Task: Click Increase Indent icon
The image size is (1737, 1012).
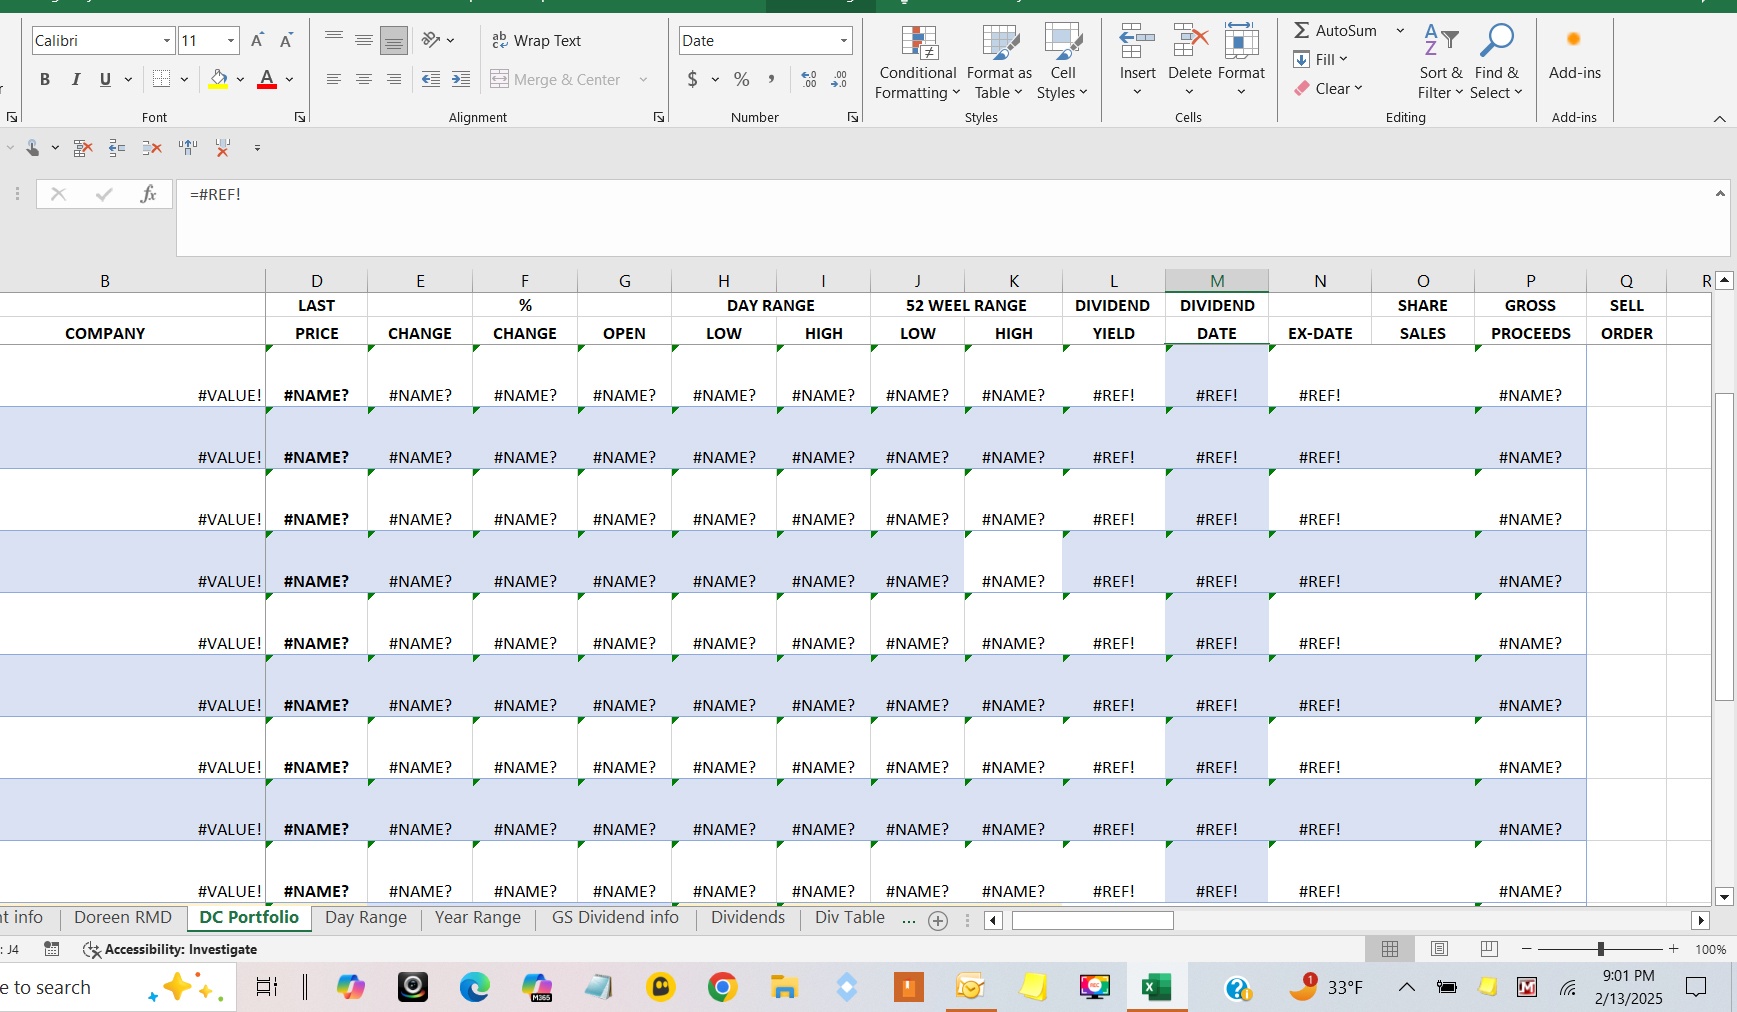Action: click(461, 80)
